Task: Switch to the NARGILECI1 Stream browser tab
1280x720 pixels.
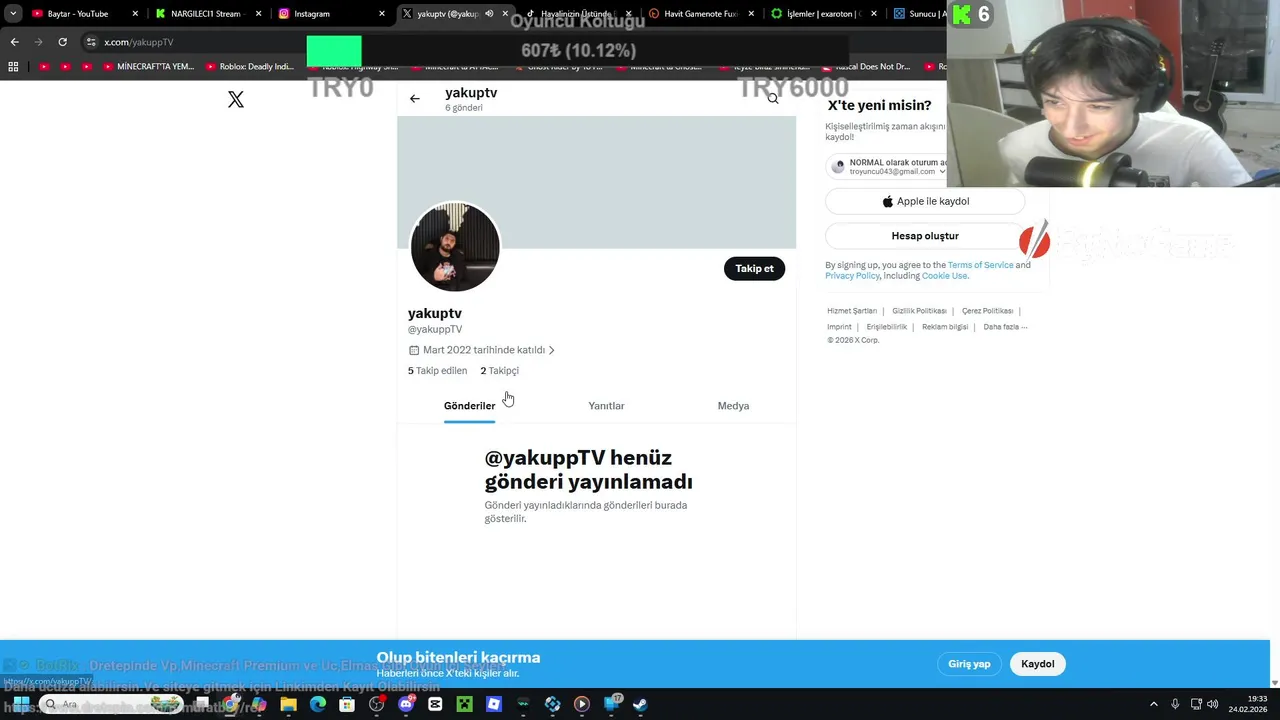Action: tap(208, 14)
